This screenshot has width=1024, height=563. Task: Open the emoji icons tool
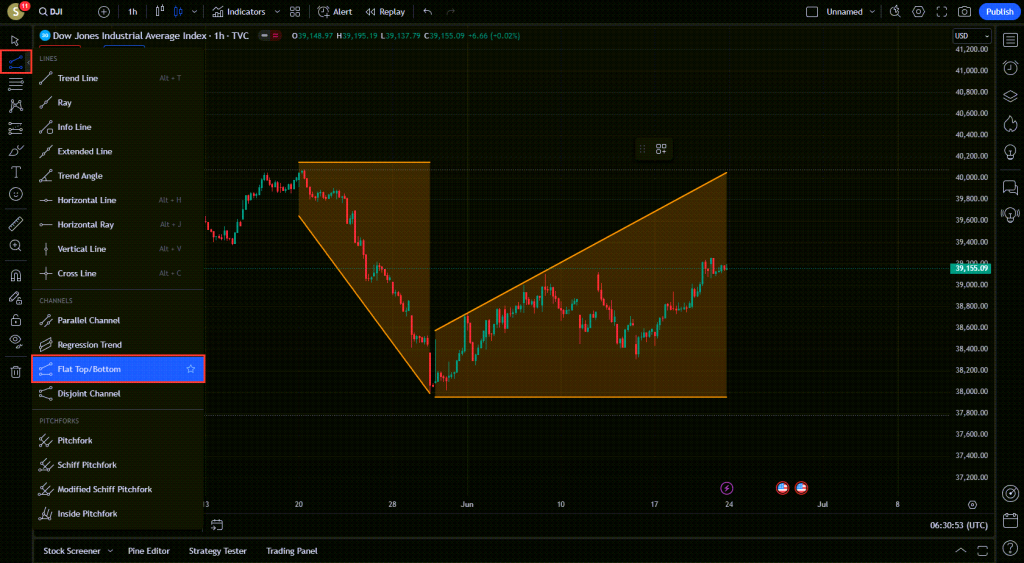pos(16,194)
